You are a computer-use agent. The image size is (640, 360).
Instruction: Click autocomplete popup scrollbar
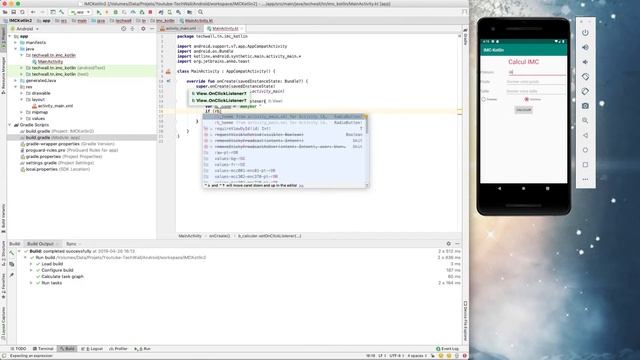tap(367, 126)
